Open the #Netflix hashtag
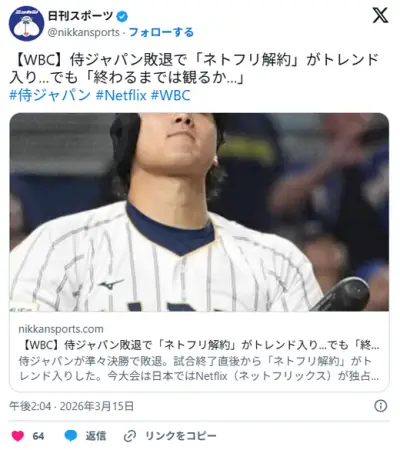Image resolution: width=400 pixels, height=450 pixels. point(121,95)
